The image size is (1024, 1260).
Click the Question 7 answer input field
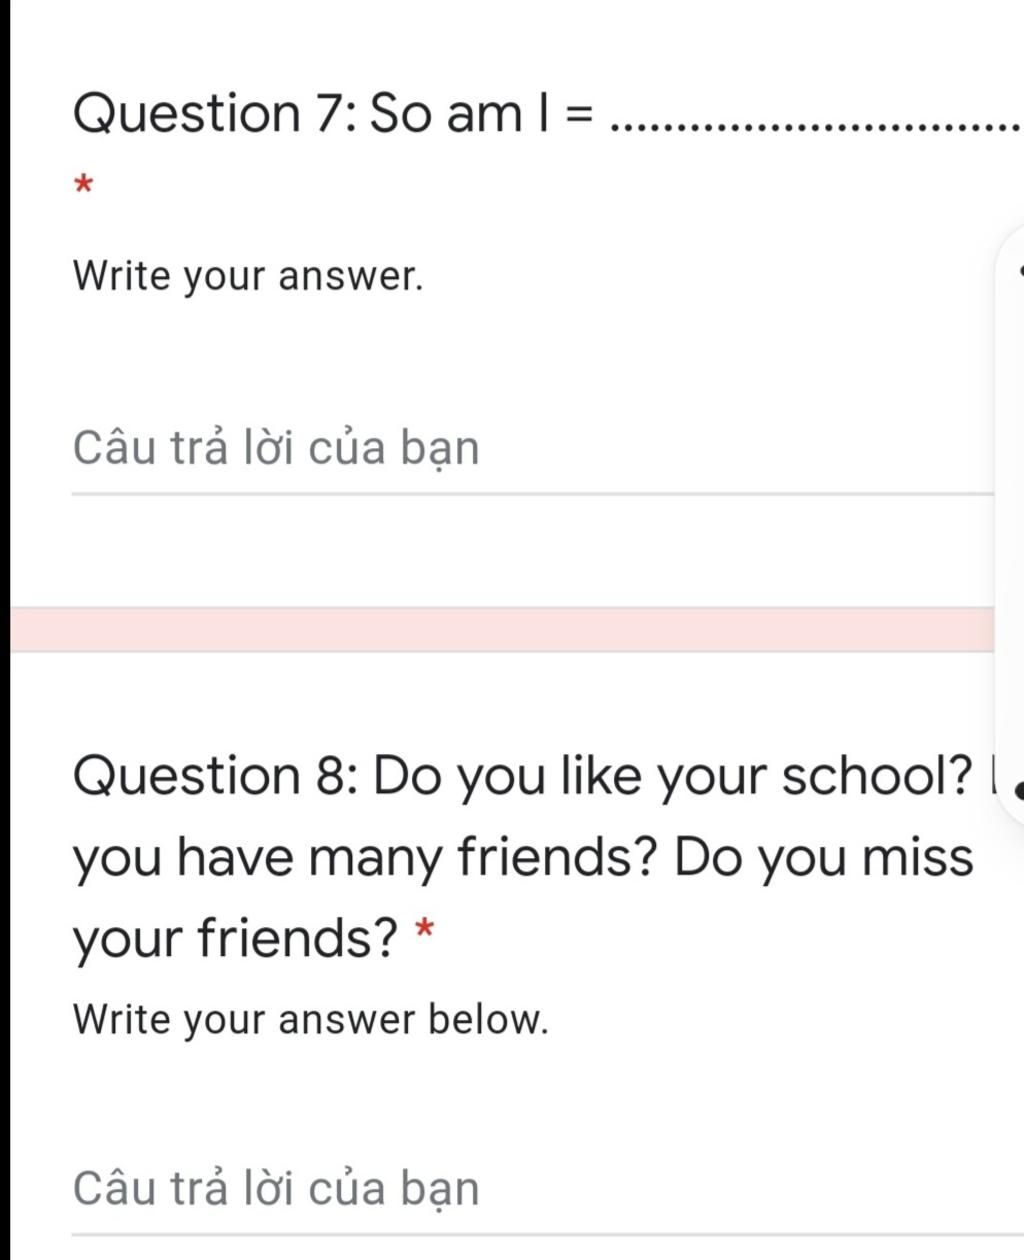(x=533, y=448)
